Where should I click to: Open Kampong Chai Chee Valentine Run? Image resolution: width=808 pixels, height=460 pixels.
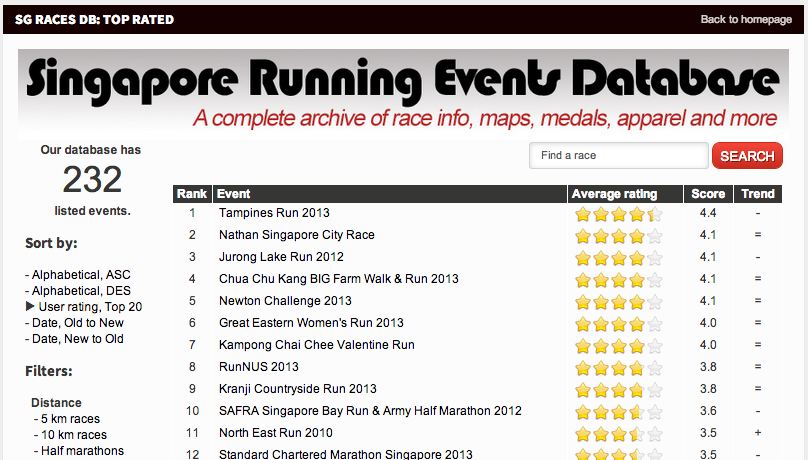pos(316,345)
